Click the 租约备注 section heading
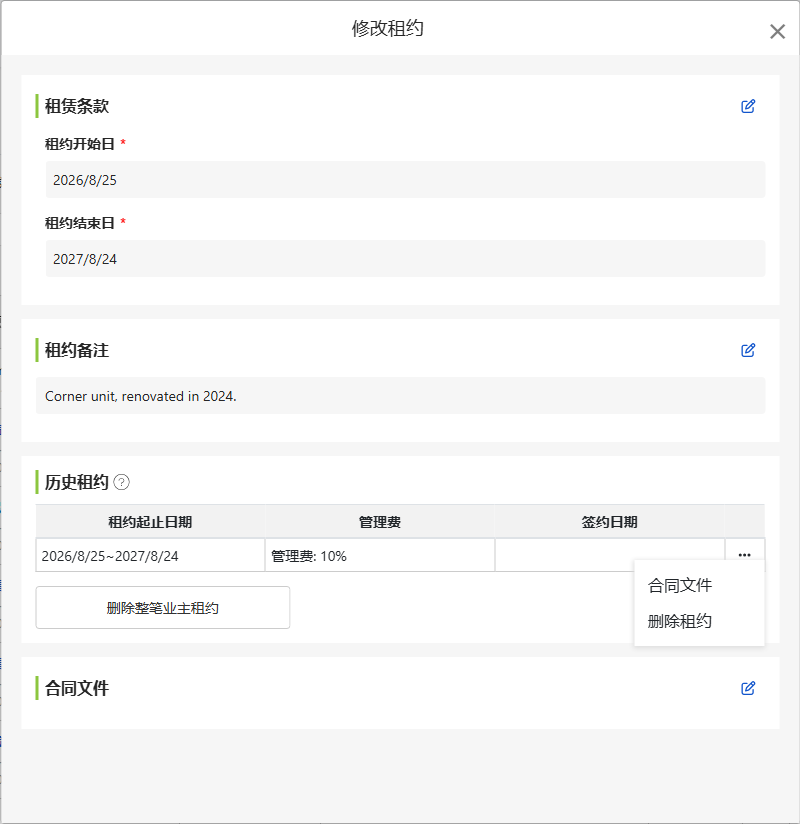This screenshot has height=824, width=800. pos(77,350)
